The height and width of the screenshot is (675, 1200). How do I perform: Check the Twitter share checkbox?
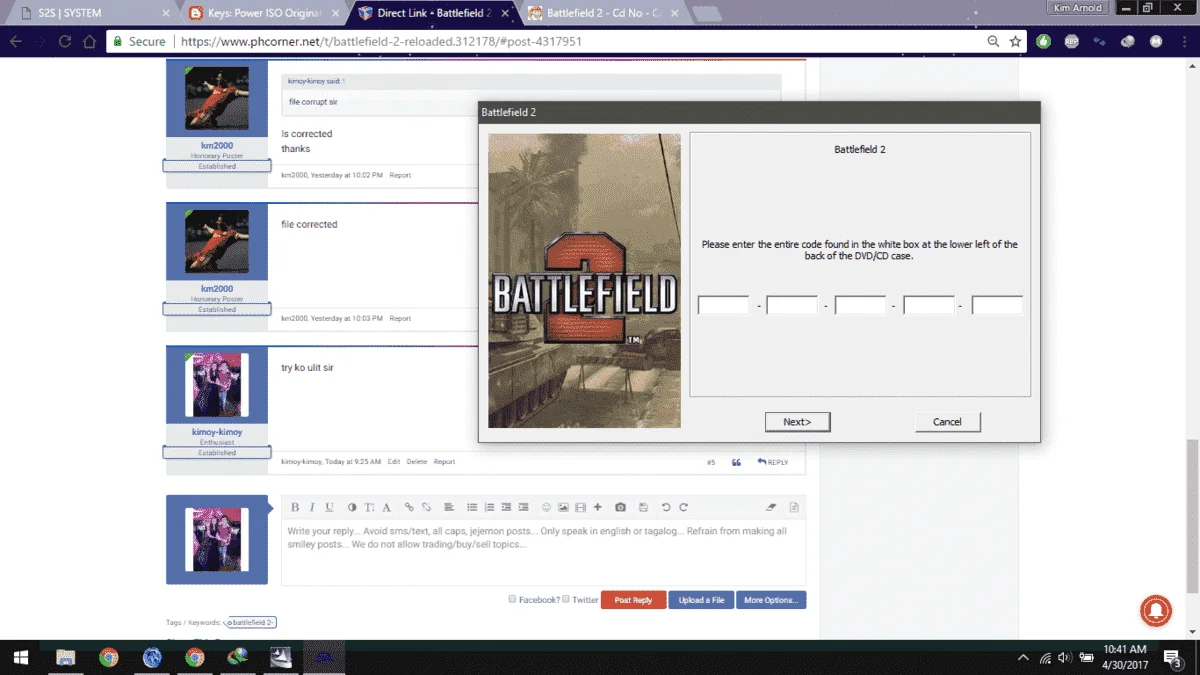(x=566, y=599)
